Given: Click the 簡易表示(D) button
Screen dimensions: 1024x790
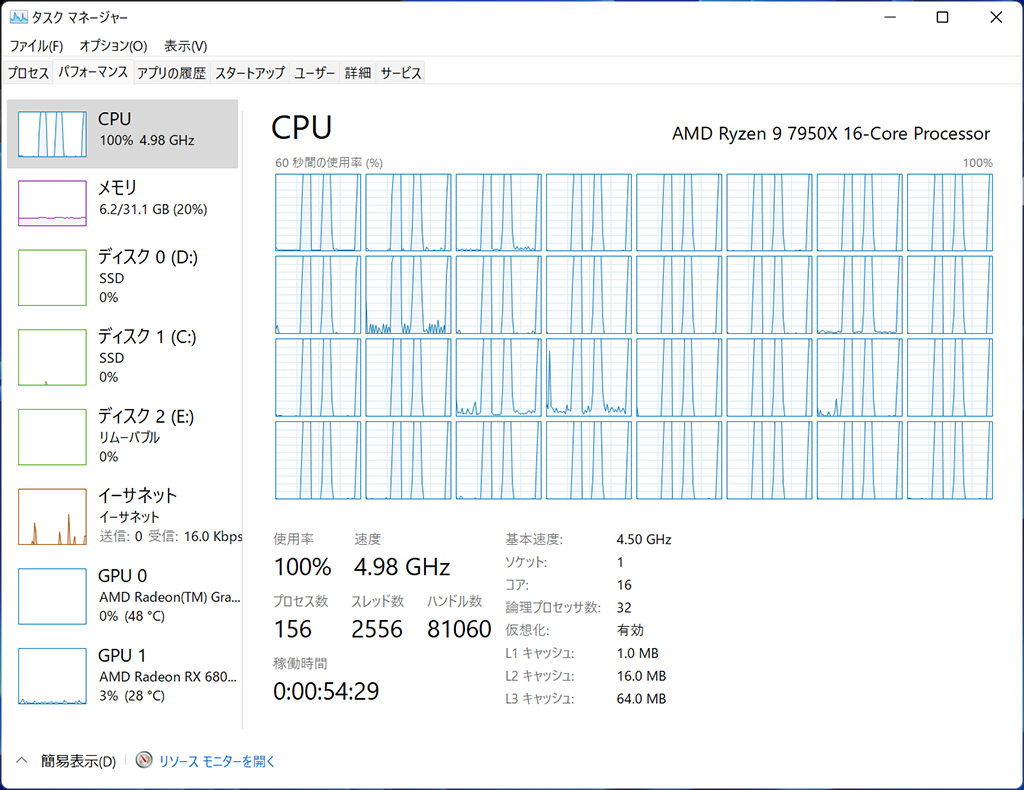Looking at the screenshot, I should click(x=78, y=761).
